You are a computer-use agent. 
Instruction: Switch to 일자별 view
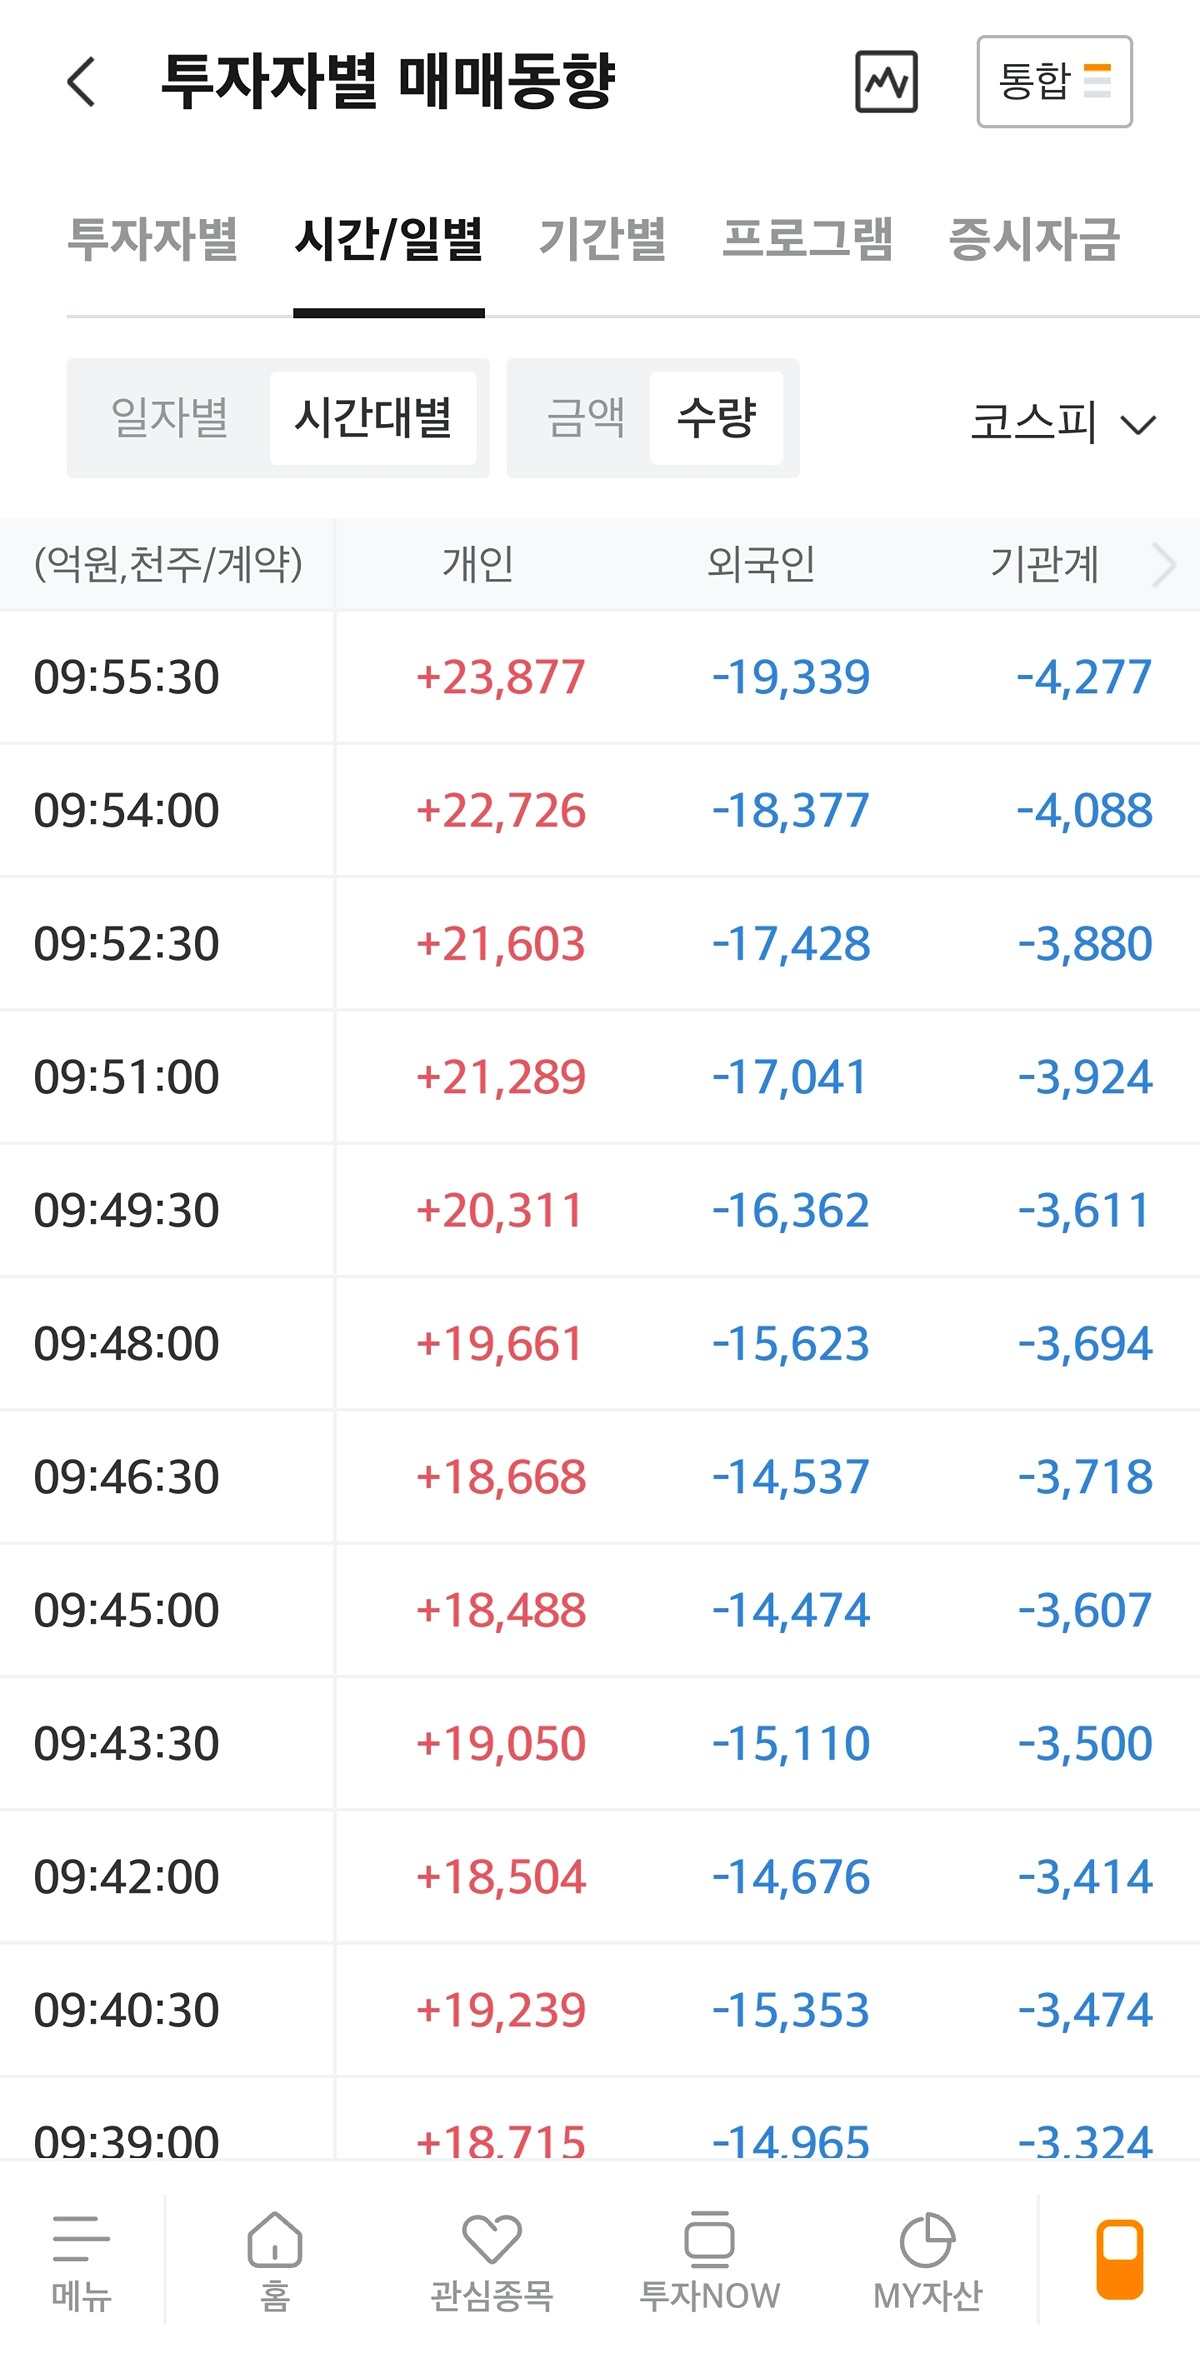click(x=170, y=418)
